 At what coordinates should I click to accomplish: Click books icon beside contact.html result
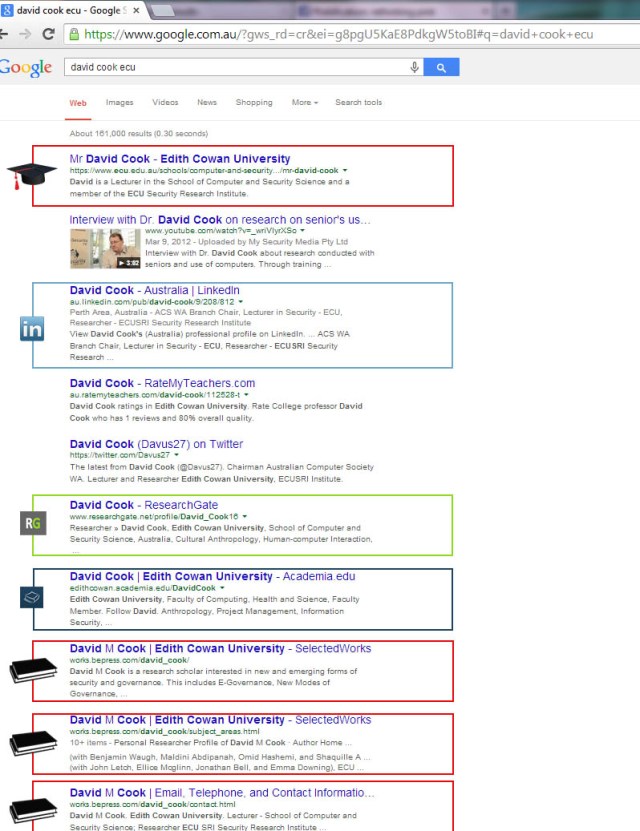(x=33, y=810)
